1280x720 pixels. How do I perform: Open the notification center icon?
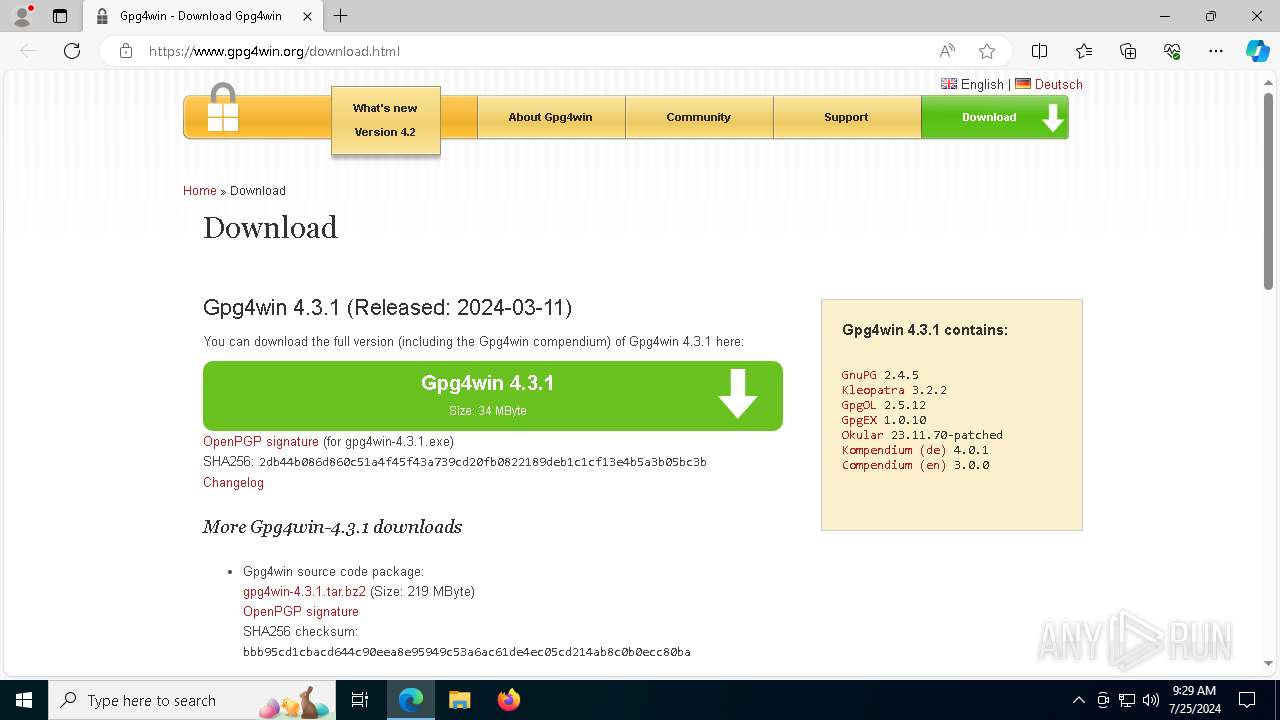click(x=1247, y=700)
